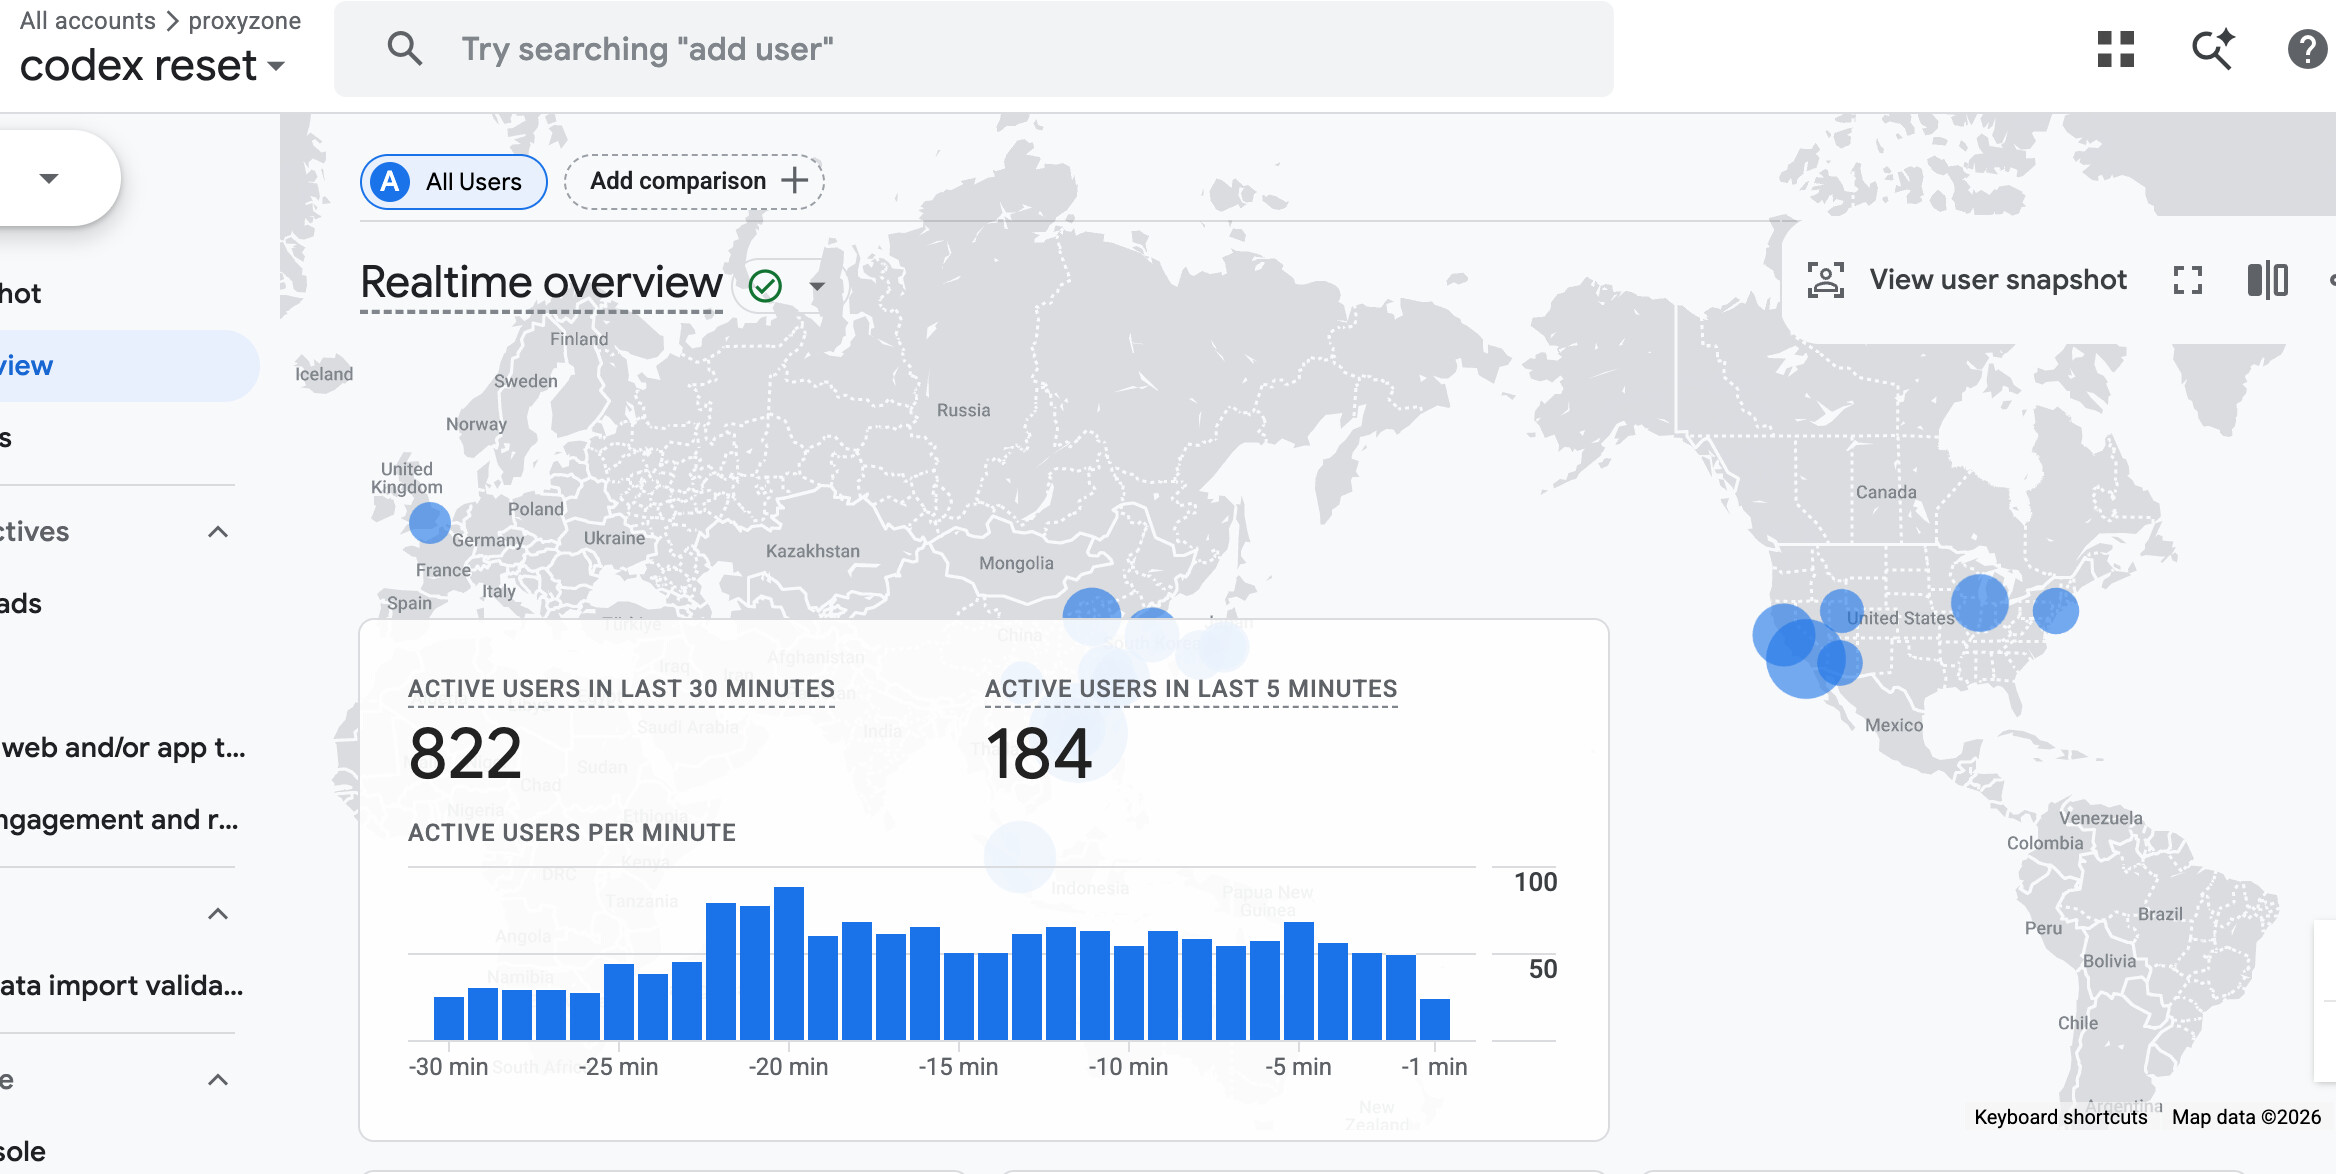
Task: Click the tallest bar in the per-minute chart
Action: click(789, 964)
